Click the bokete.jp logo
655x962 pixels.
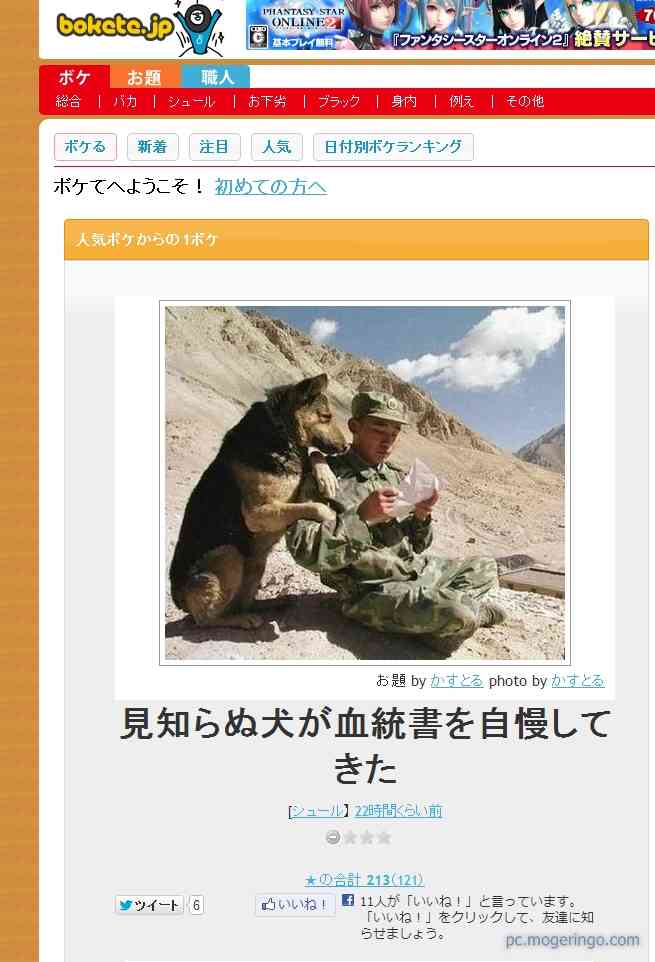[x=141, y=28]
